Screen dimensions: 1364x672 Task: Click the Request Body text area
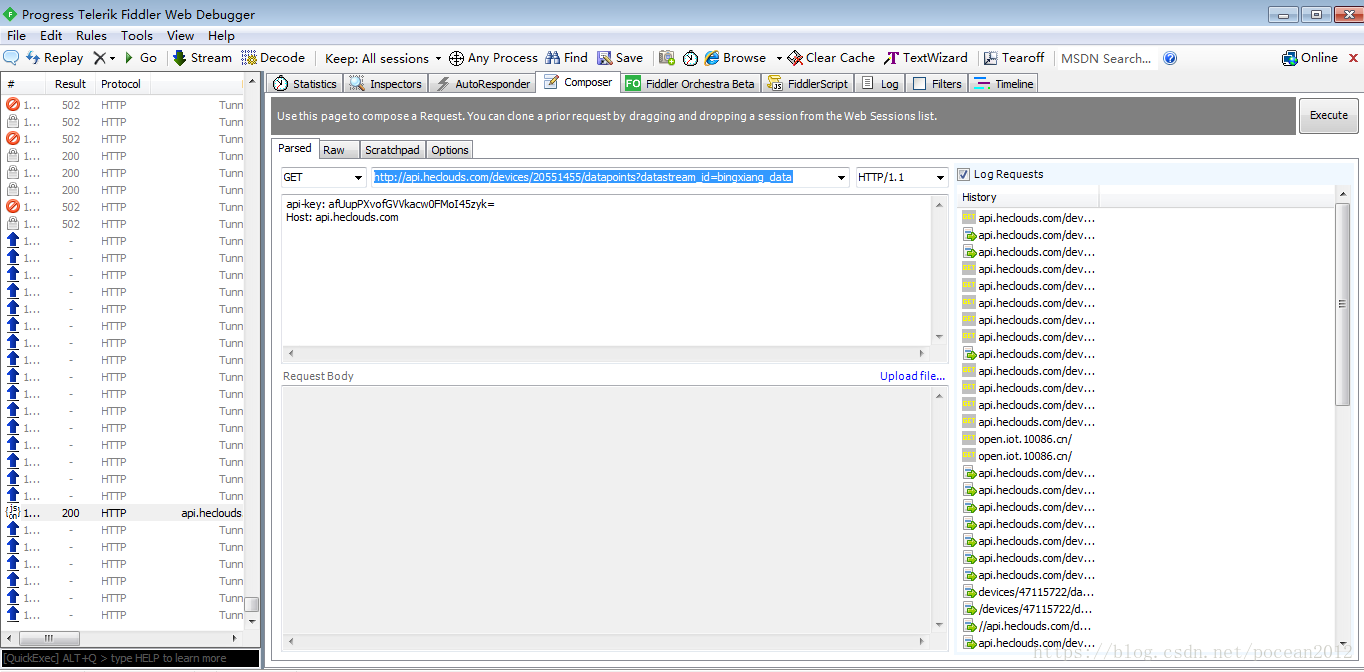(x=607, y=510)
